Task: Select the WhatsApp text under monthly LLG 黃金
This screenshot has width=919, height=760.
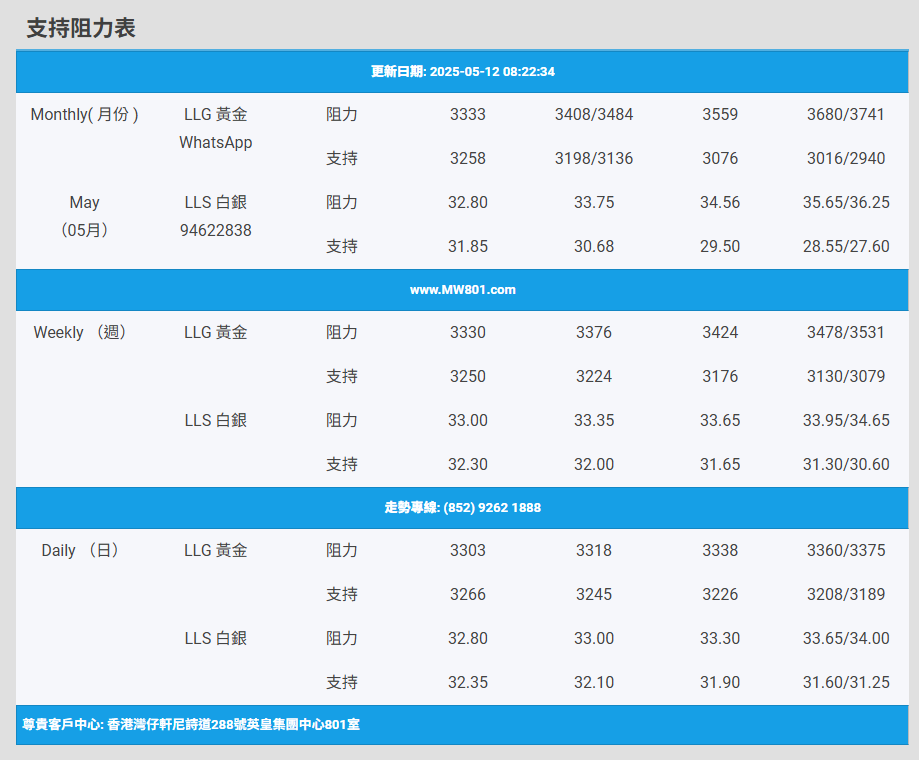Action: tap(216, 142)
